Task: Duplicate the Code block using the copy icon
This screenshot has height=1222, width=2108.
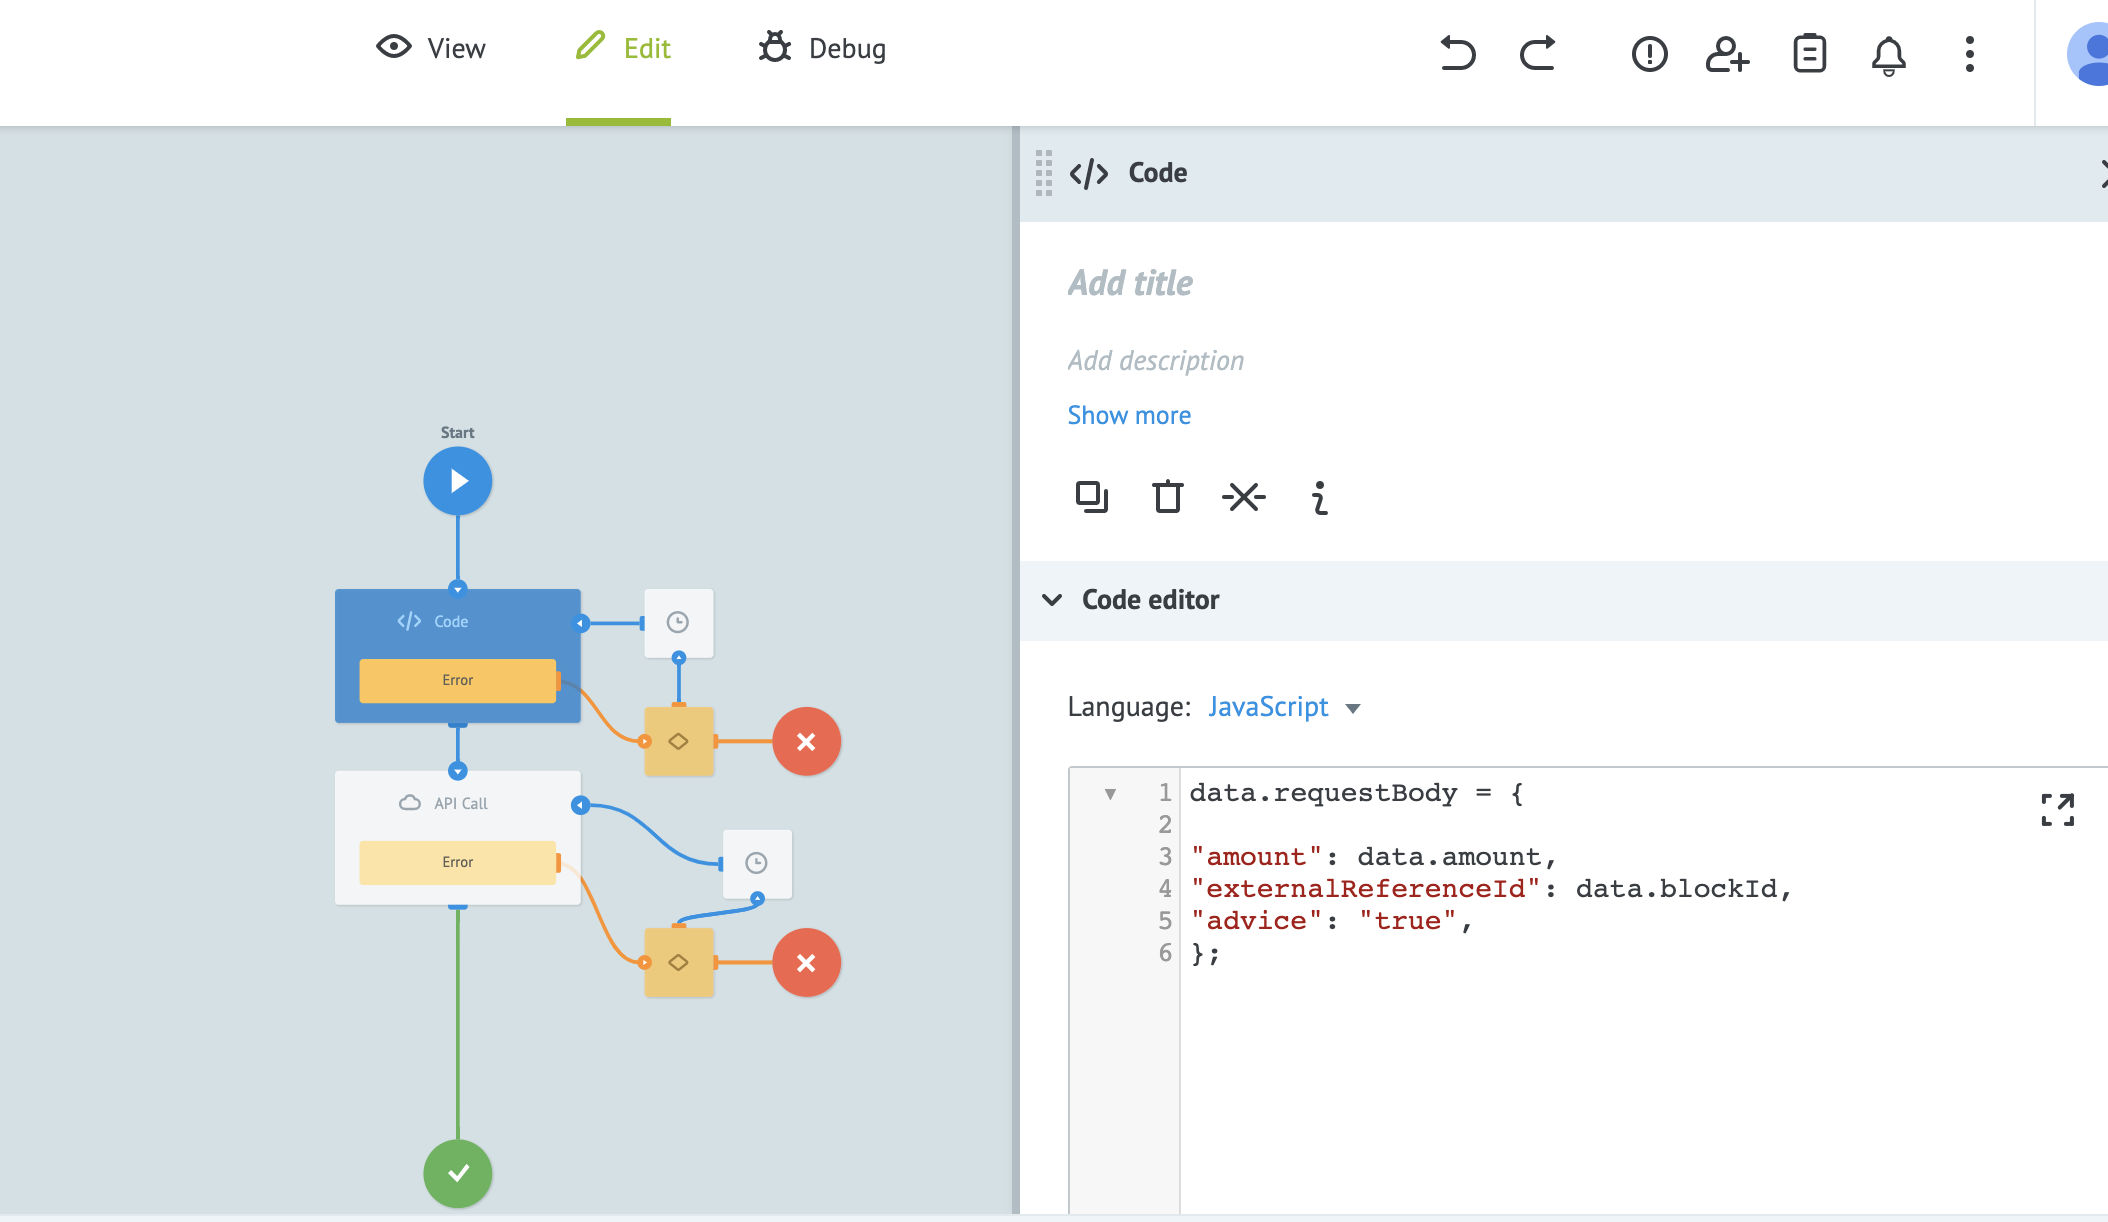Action: pos(1092,497)
